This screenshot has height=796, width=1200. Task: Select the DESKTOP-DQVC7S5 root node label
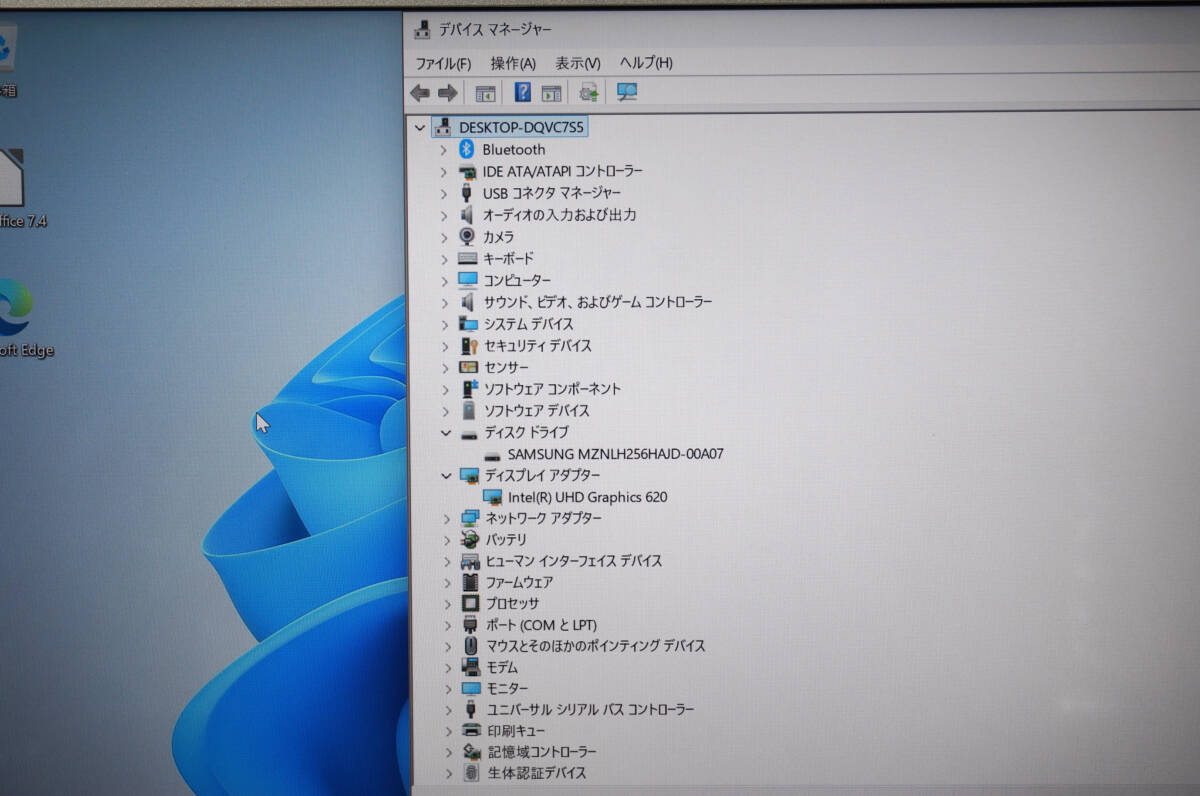coord(521,127)
